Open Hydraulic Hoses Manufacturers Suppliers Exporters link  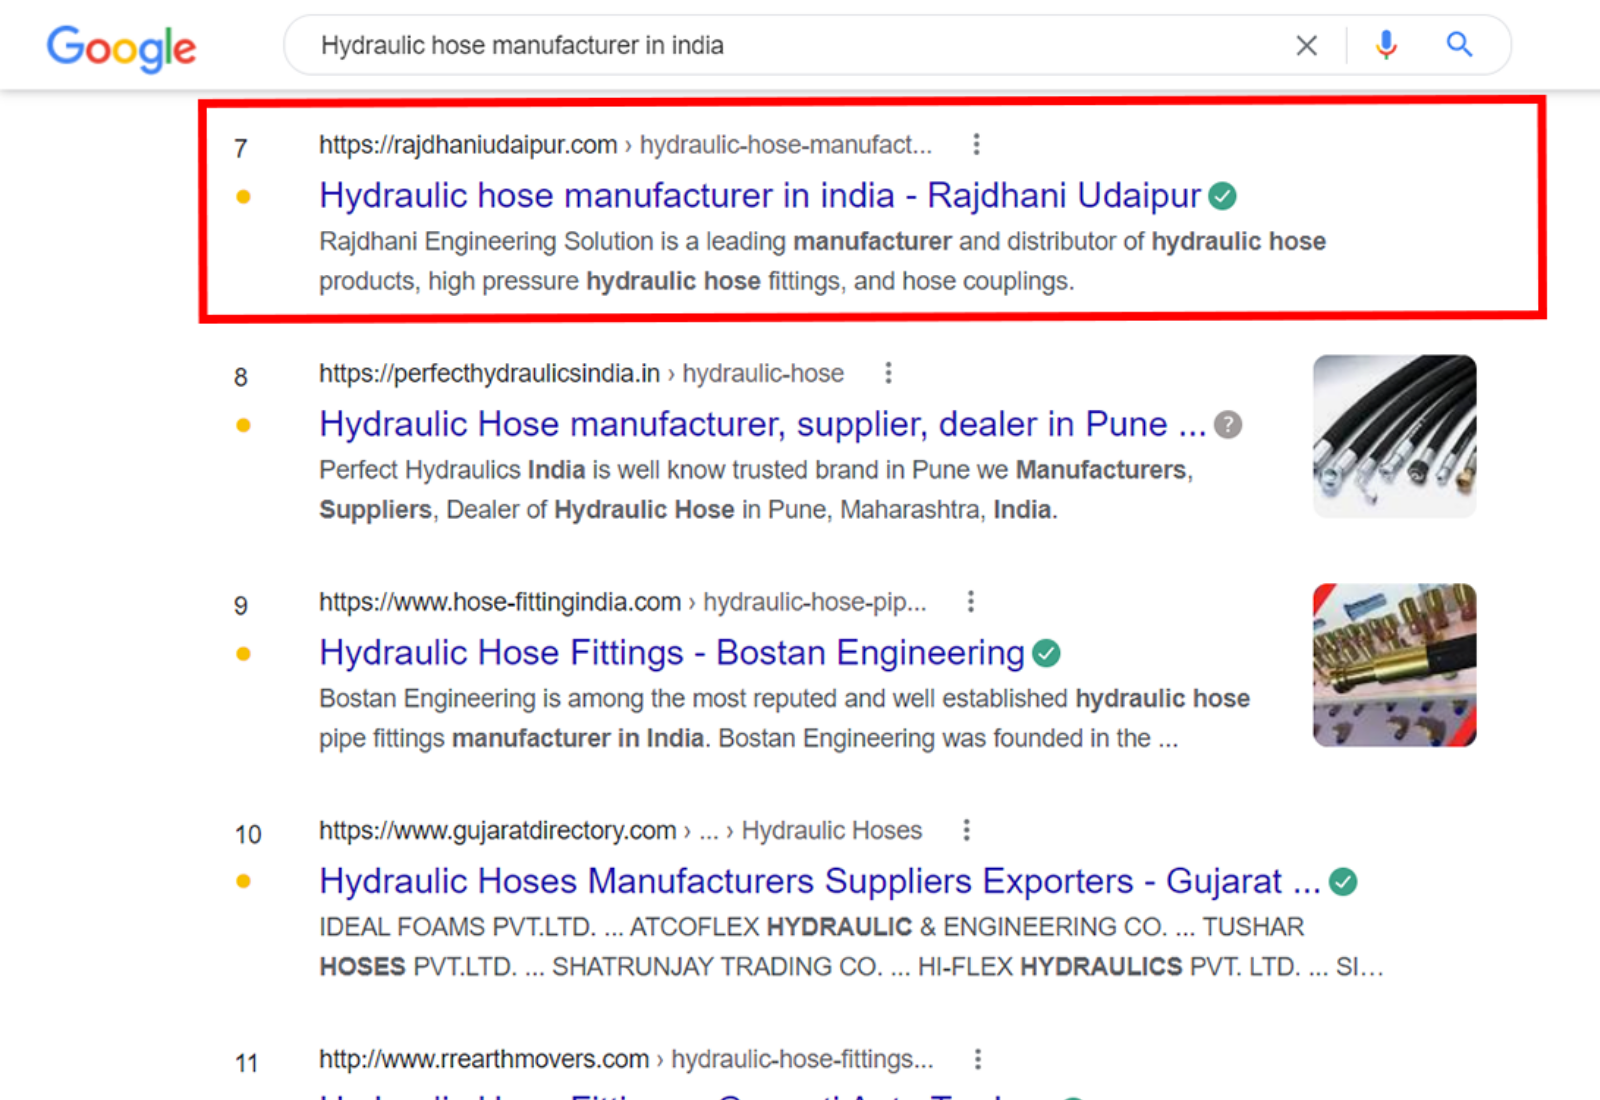[819, 882]
